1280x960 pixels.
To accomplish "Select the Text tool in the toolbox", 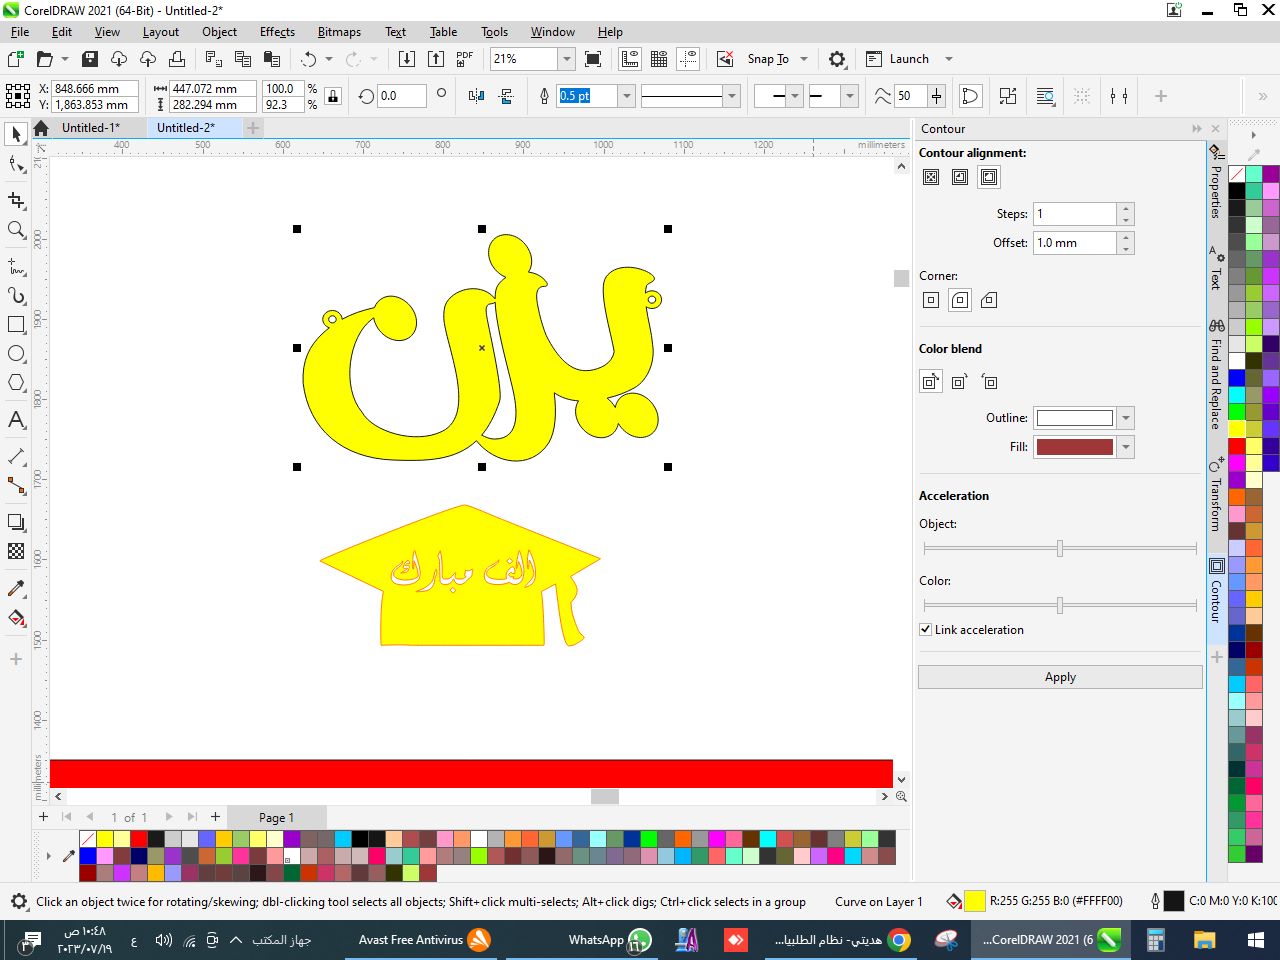I will click(16, 420).
